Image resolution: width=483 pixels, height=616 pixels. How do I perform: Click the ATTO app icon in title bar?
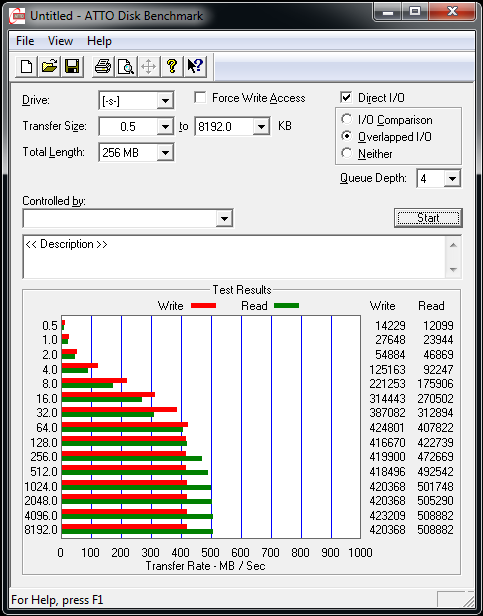(18, 16)
